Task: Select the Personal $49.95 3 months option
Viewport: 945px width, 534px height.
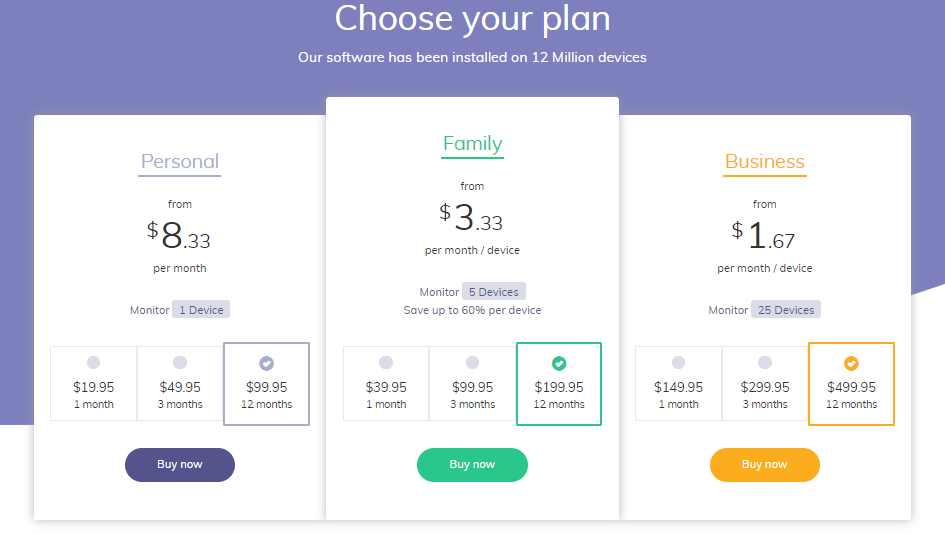Action: pos(180,383)
